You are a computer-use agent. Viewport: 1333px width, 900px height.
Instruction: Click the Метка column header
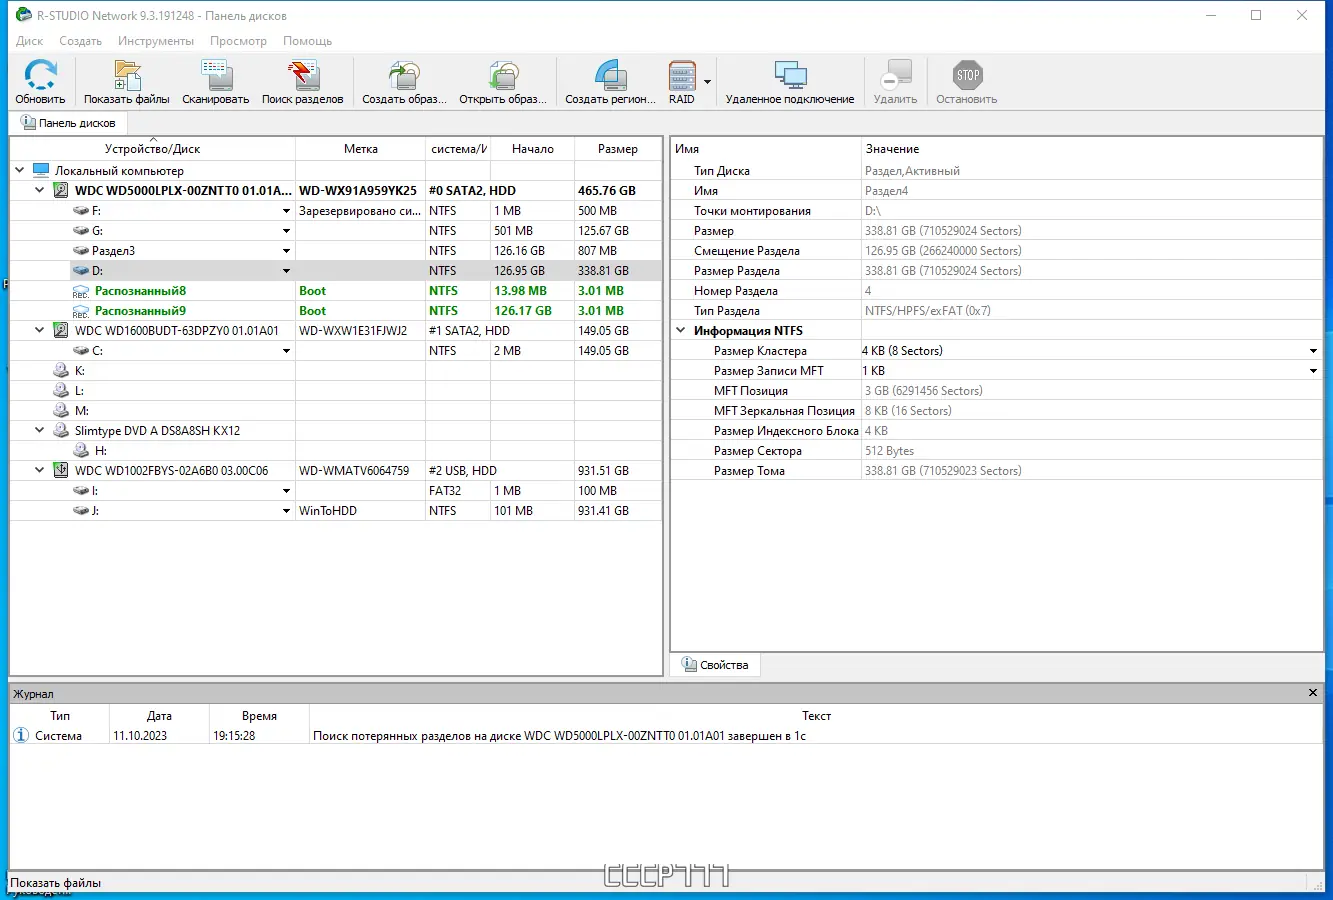click(361, 149)
